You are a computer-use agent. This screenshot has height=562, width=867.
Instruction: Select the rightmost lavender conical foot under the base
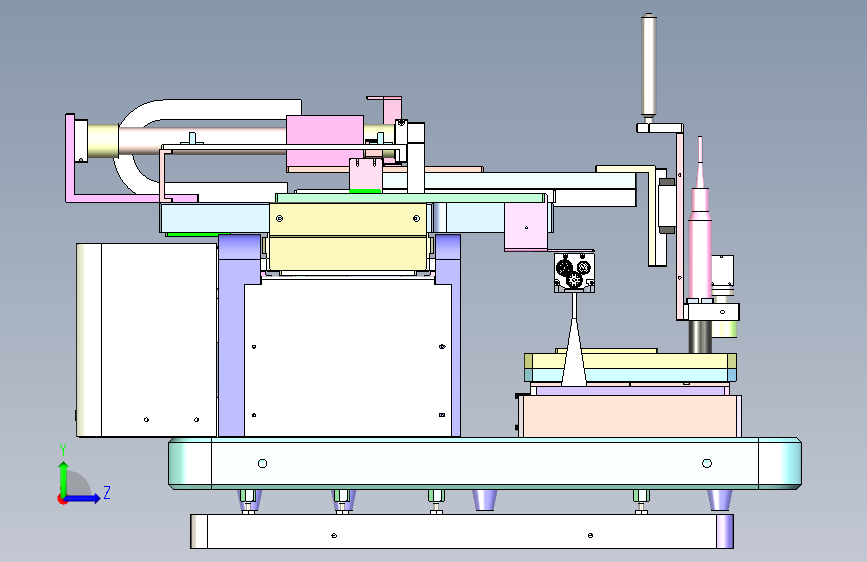(720, 499)
